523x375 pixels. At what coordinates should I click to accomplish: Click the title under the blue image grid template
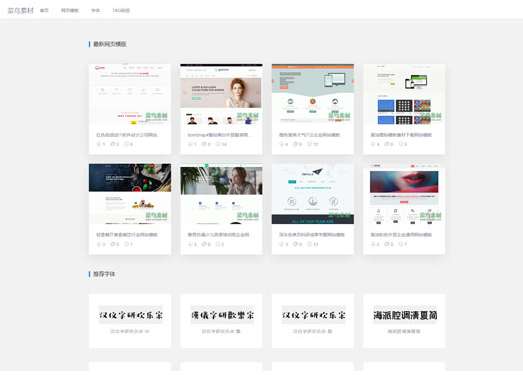click(401, 135)
